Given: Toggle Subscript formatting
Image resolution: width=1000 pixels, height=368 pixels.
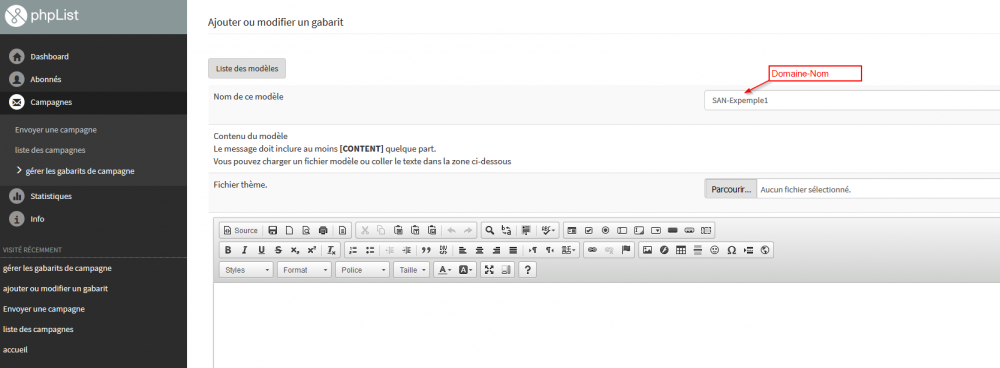Looking at the screenshot, I should (x=295, y=250).
